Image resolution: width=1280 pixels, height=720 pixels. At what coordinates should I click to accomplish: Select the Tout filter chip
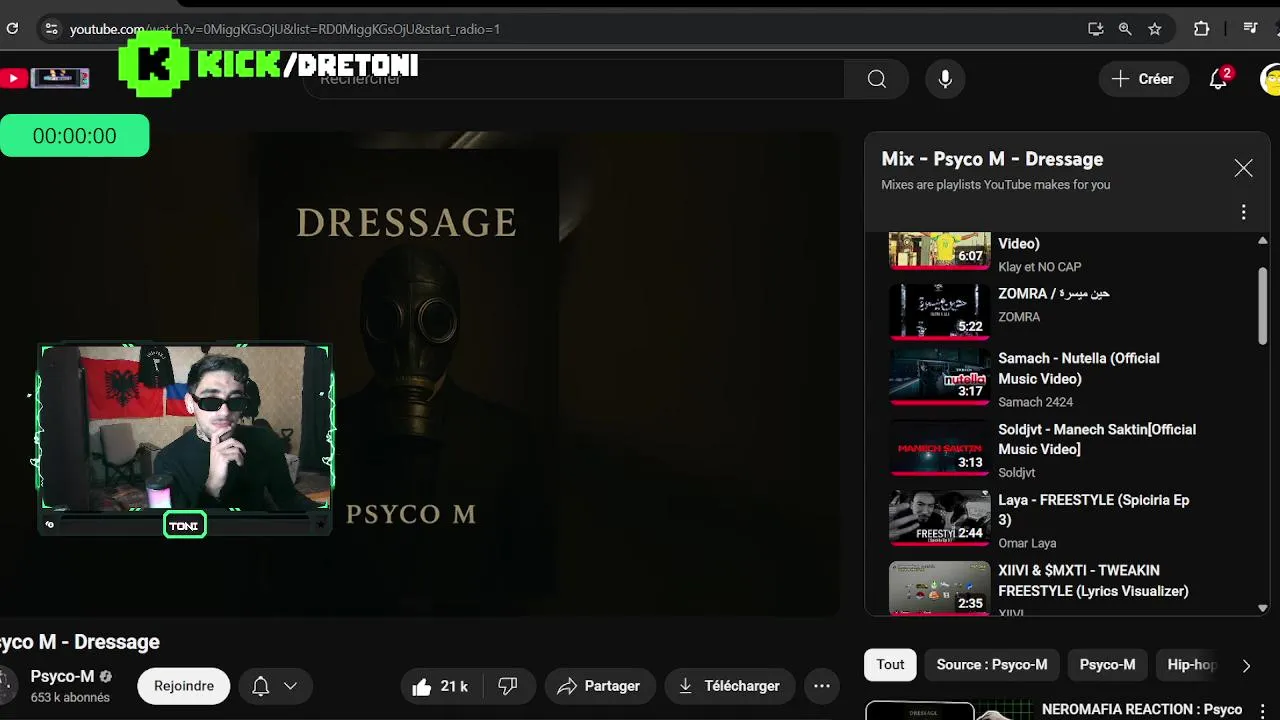coord(890,664)
